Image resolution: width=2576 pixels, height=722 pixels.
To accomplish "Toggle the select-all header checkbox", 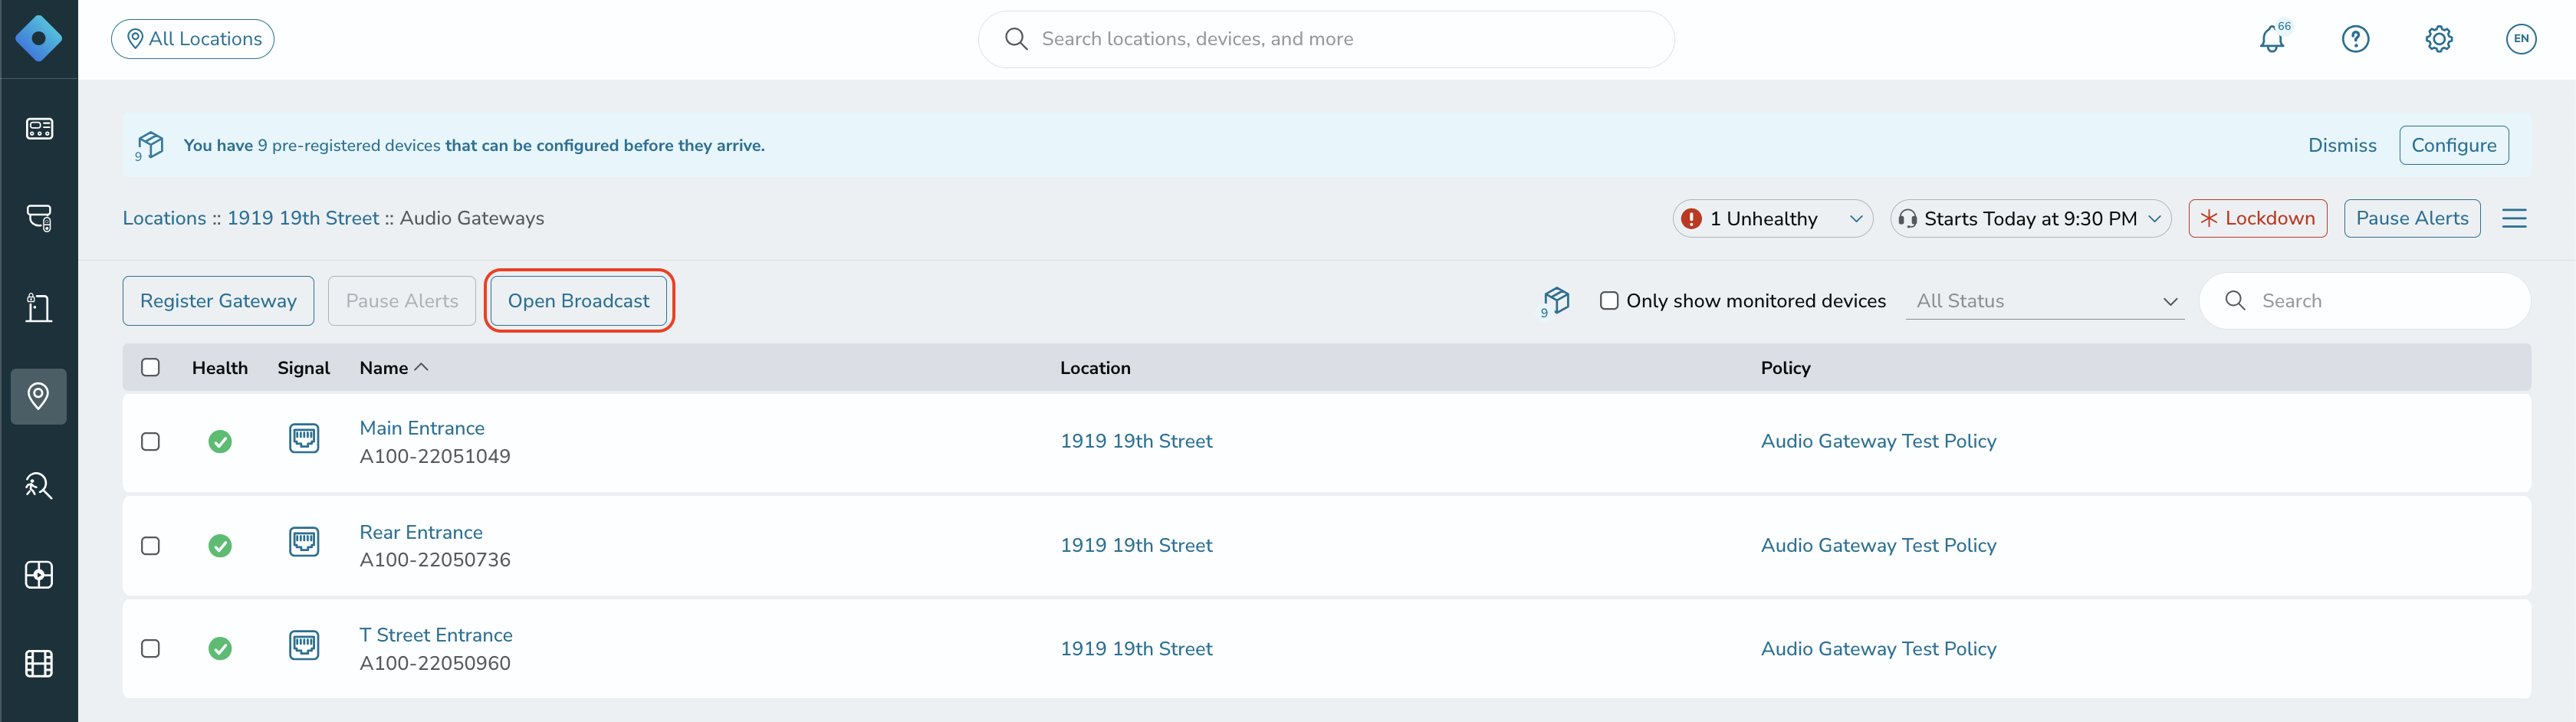I will click(150, 367).
